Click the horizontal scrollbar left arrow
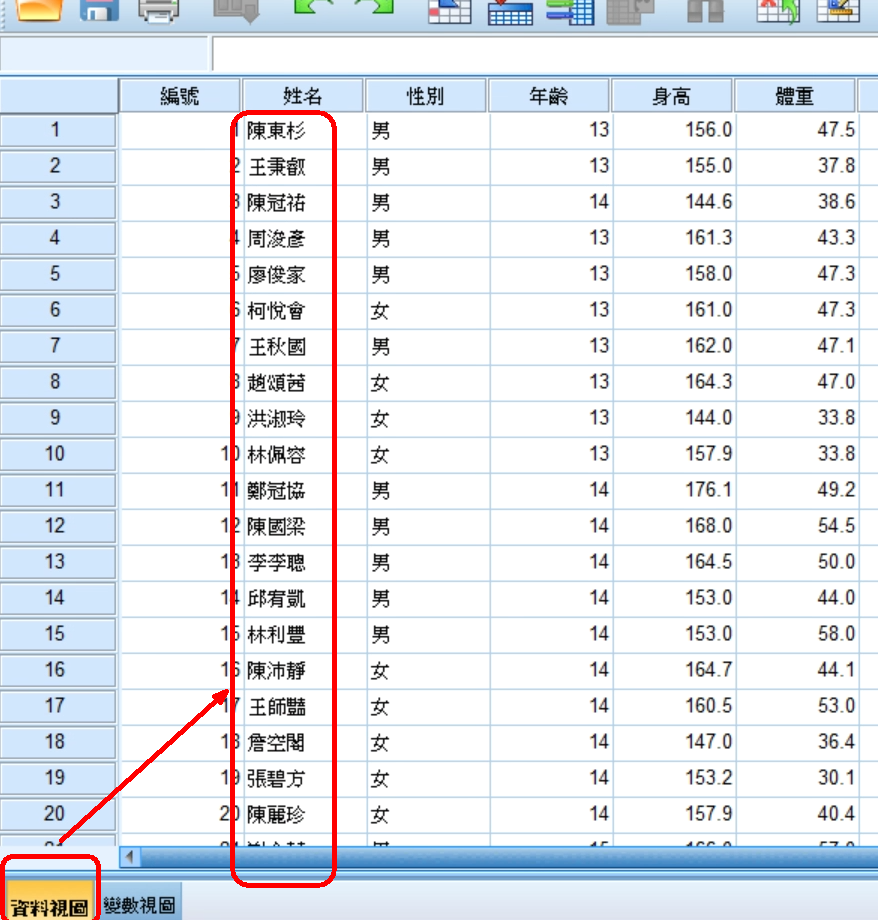878x920 pixels. [131, 857]
